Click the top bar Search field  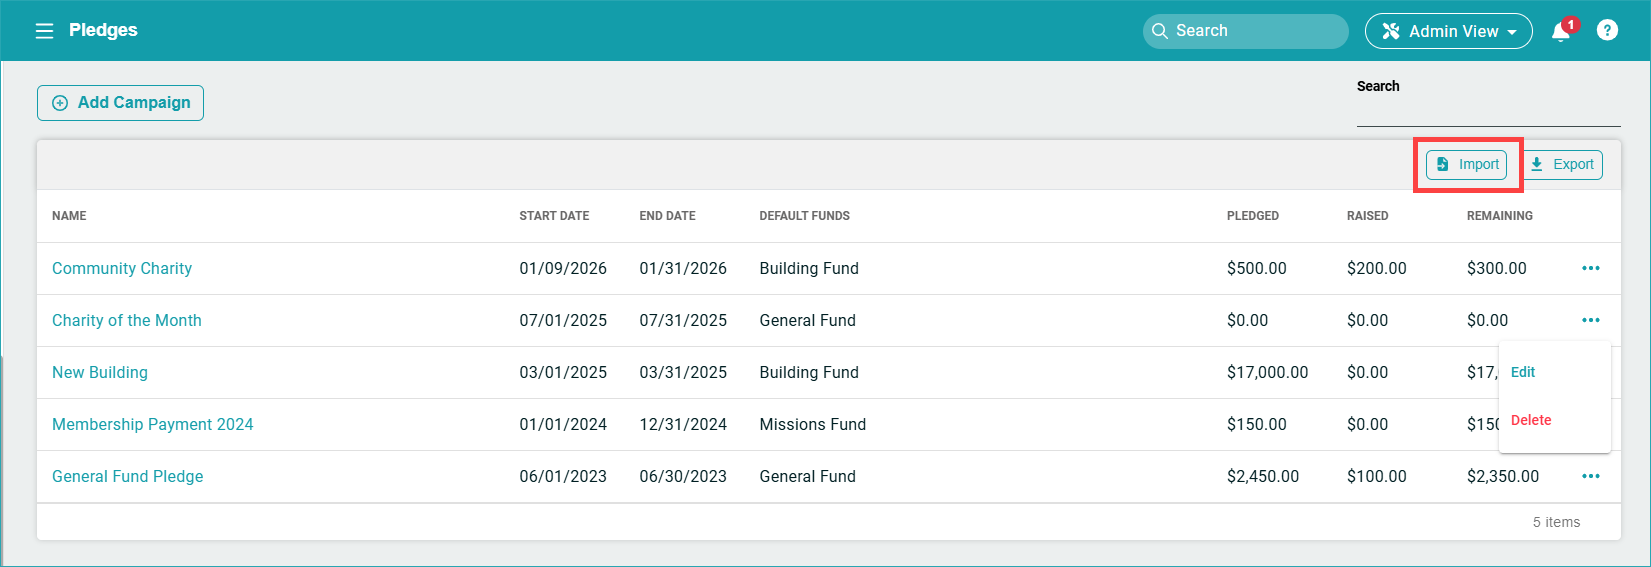pos(1246,31)
